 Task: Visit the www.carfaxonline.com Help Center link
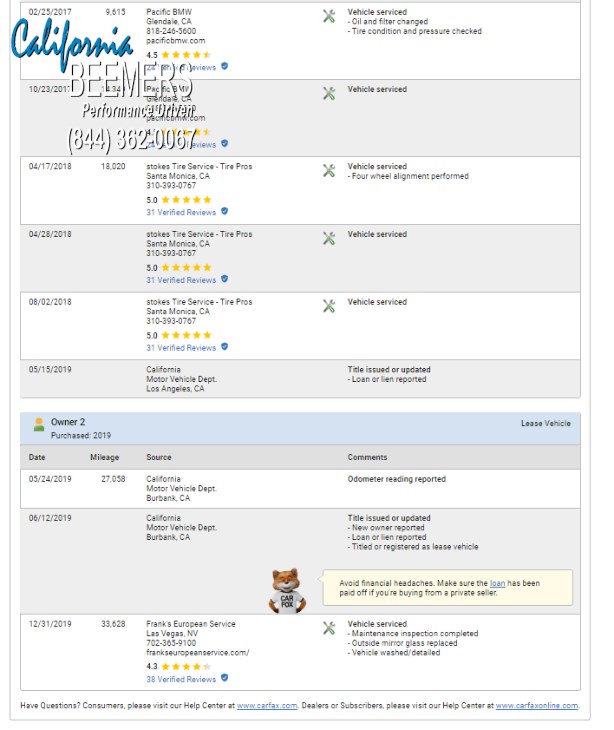pyautogui.click(x=536, y=706)
